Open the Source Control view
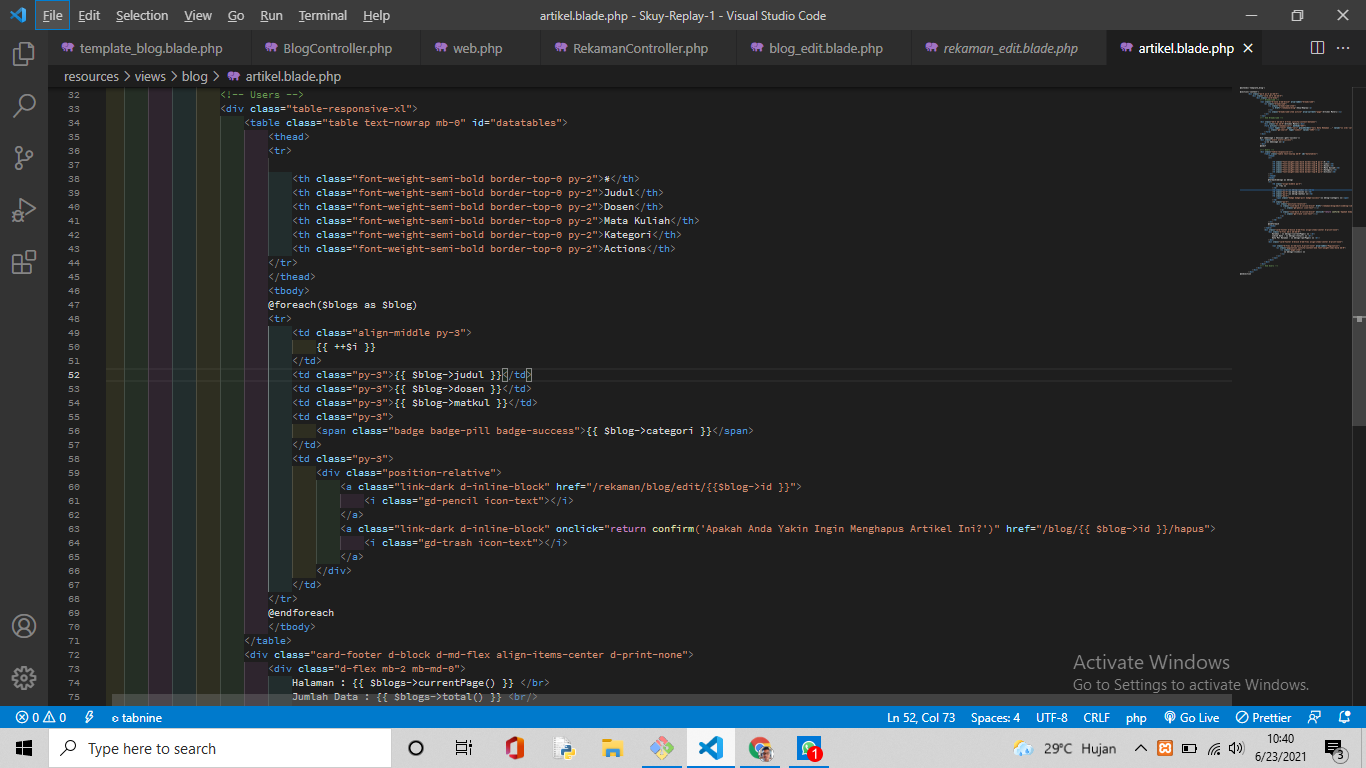Screen dimensions: 1366x768 (x=24, y=157)
